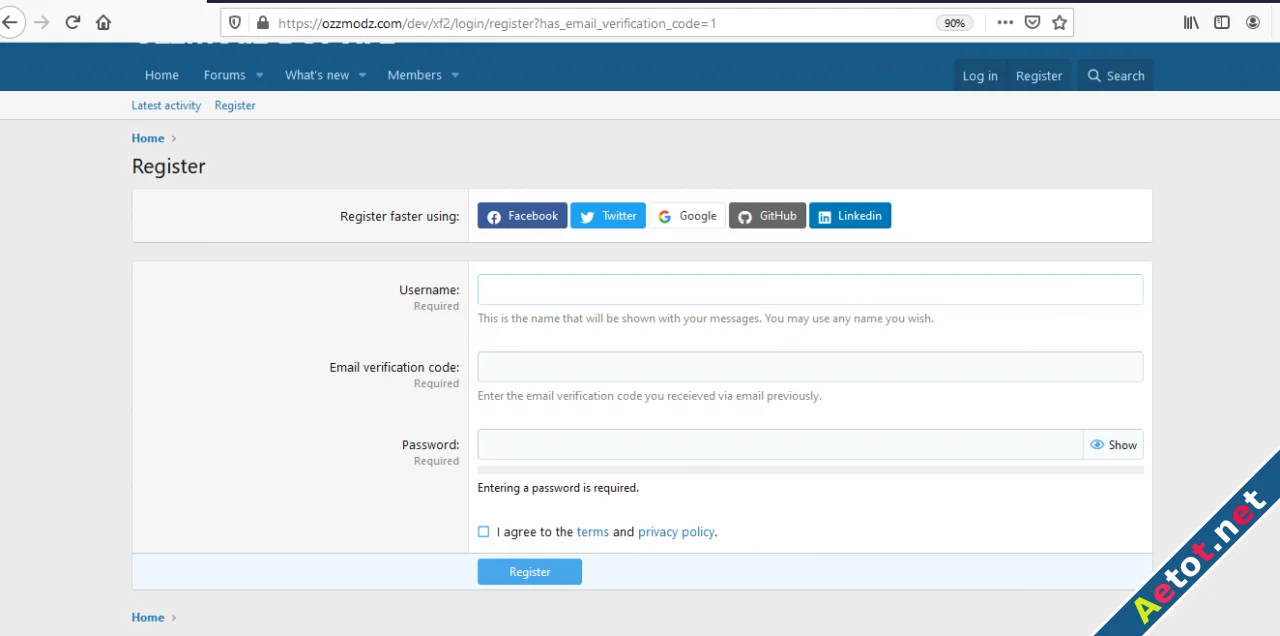Viewport: 1280px width, 636px height.
Task: Open the Firefox Library icon
Action: (1190, 22)
